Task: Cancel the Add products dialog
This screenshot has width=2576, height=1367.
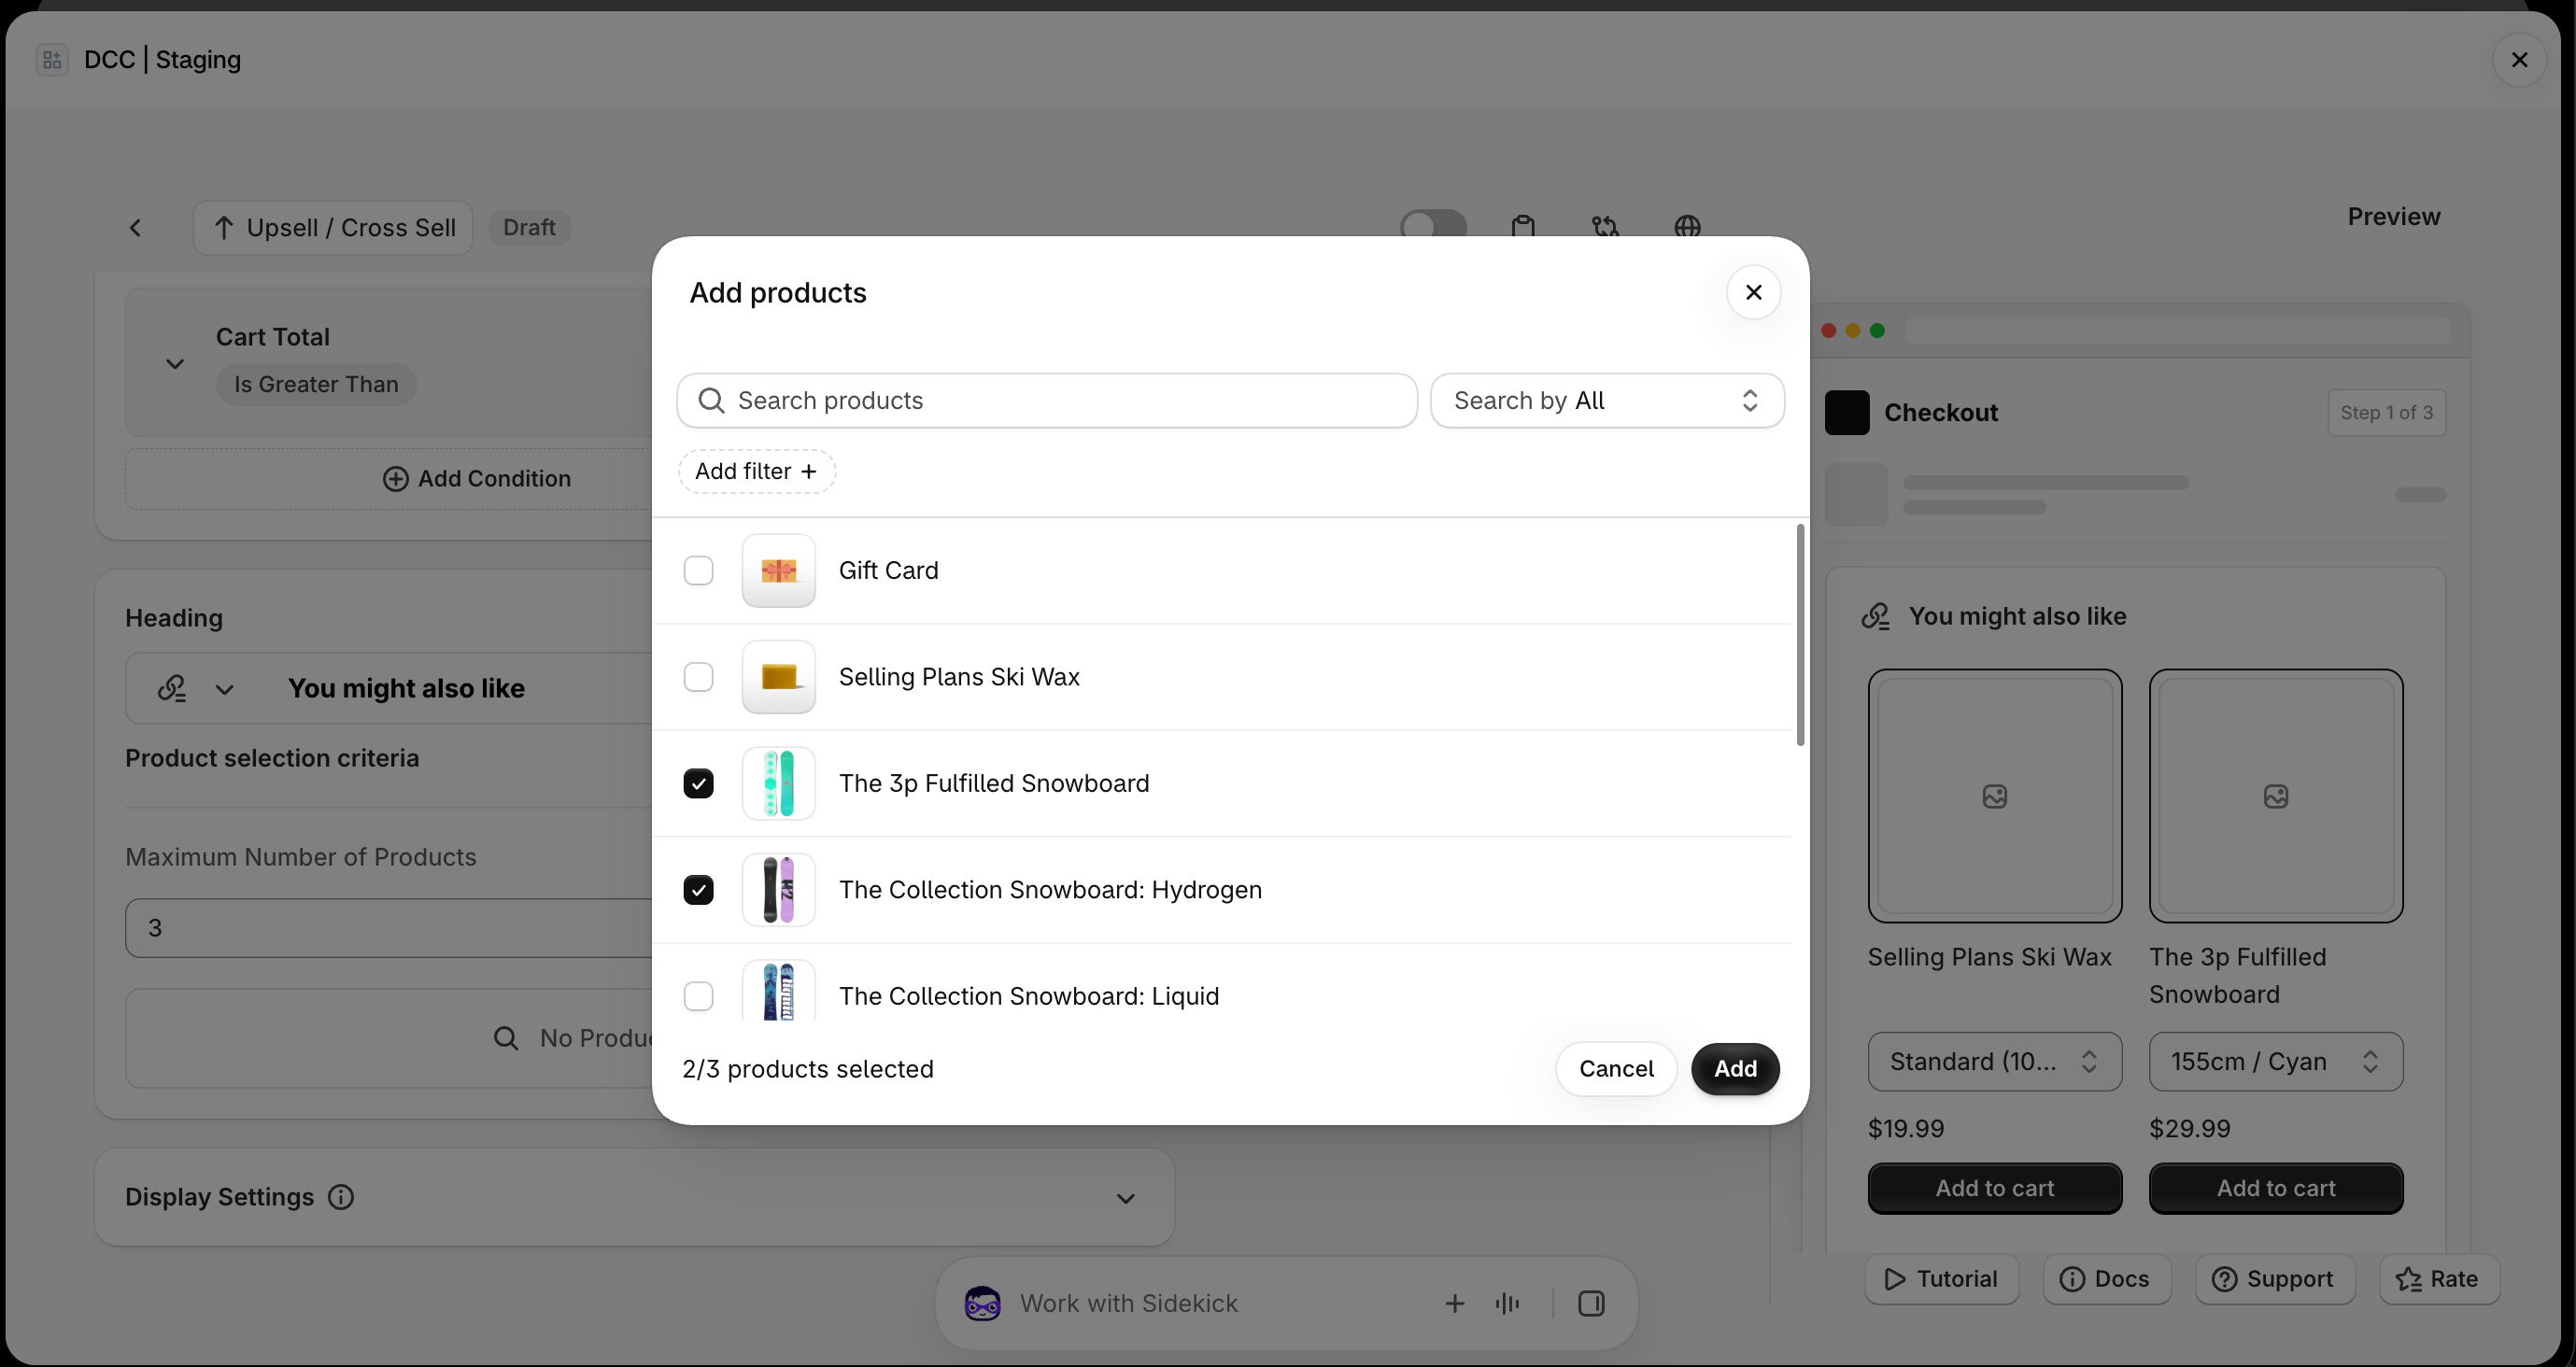Action: tap(1616, 1069)
